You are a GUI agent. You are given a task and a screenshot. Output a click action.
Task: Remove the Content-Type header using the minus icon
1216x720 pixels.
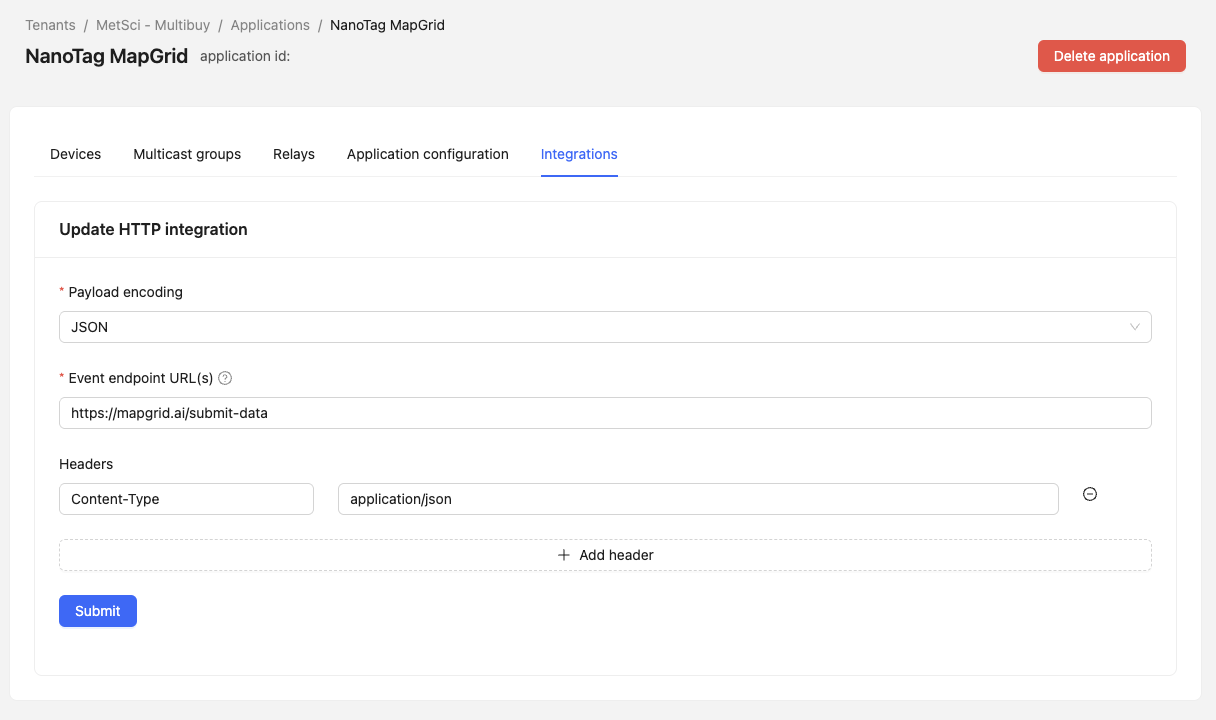1089,494
